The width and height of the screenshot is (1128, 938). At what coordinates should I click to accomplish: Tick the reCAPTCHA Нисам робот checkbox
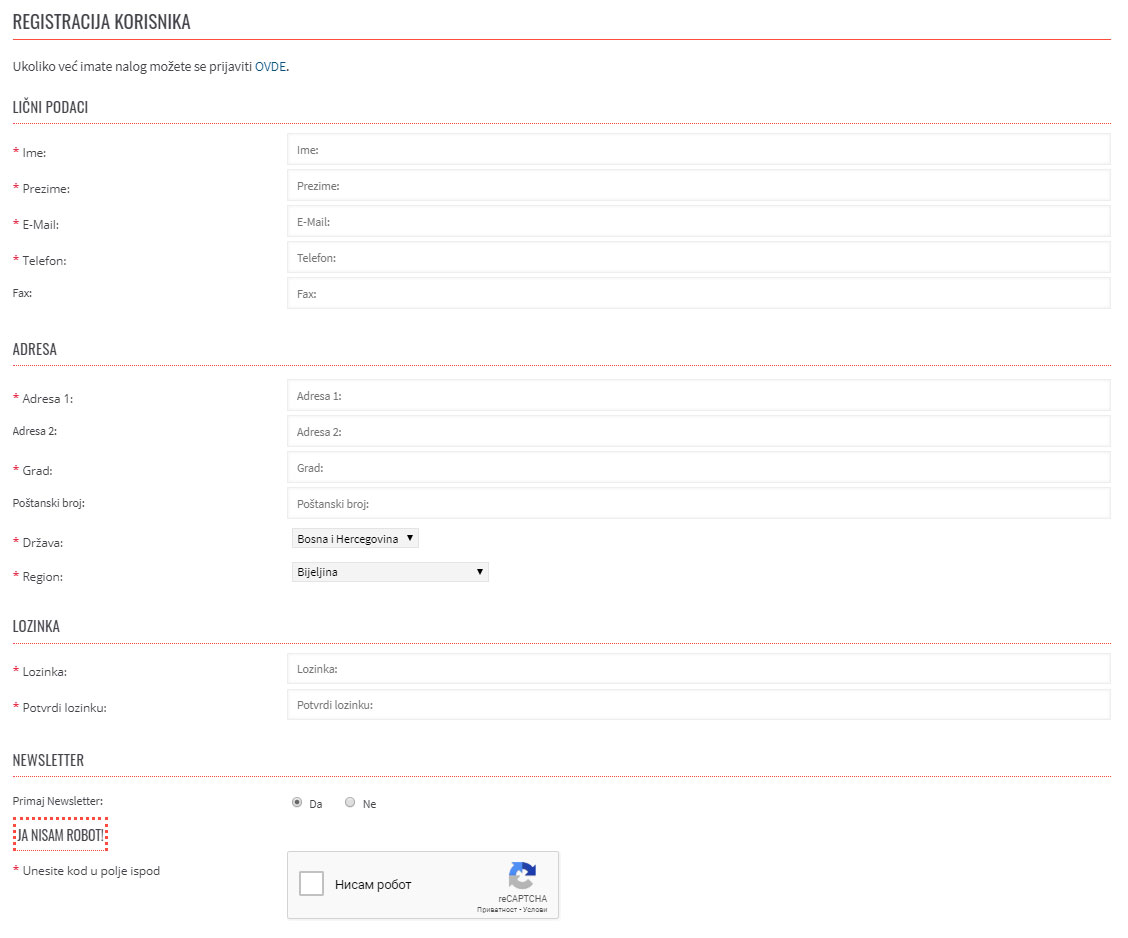(x=311, y=883)
